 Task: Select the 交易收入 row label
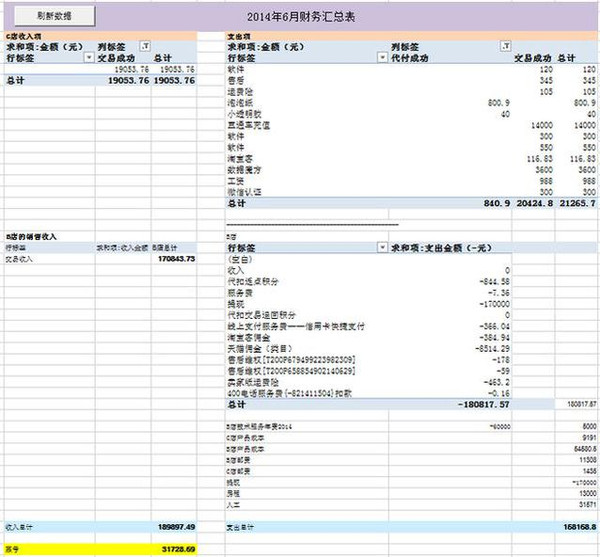(19, 259)
